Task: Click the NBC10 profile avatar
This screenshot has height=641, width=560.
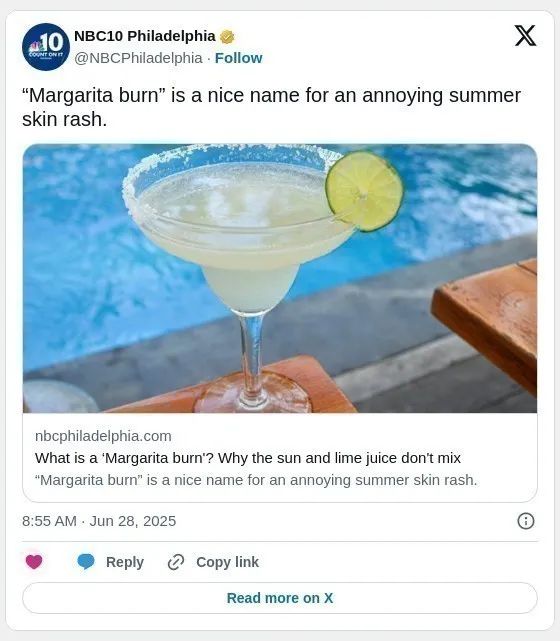Action: (46, 47)
